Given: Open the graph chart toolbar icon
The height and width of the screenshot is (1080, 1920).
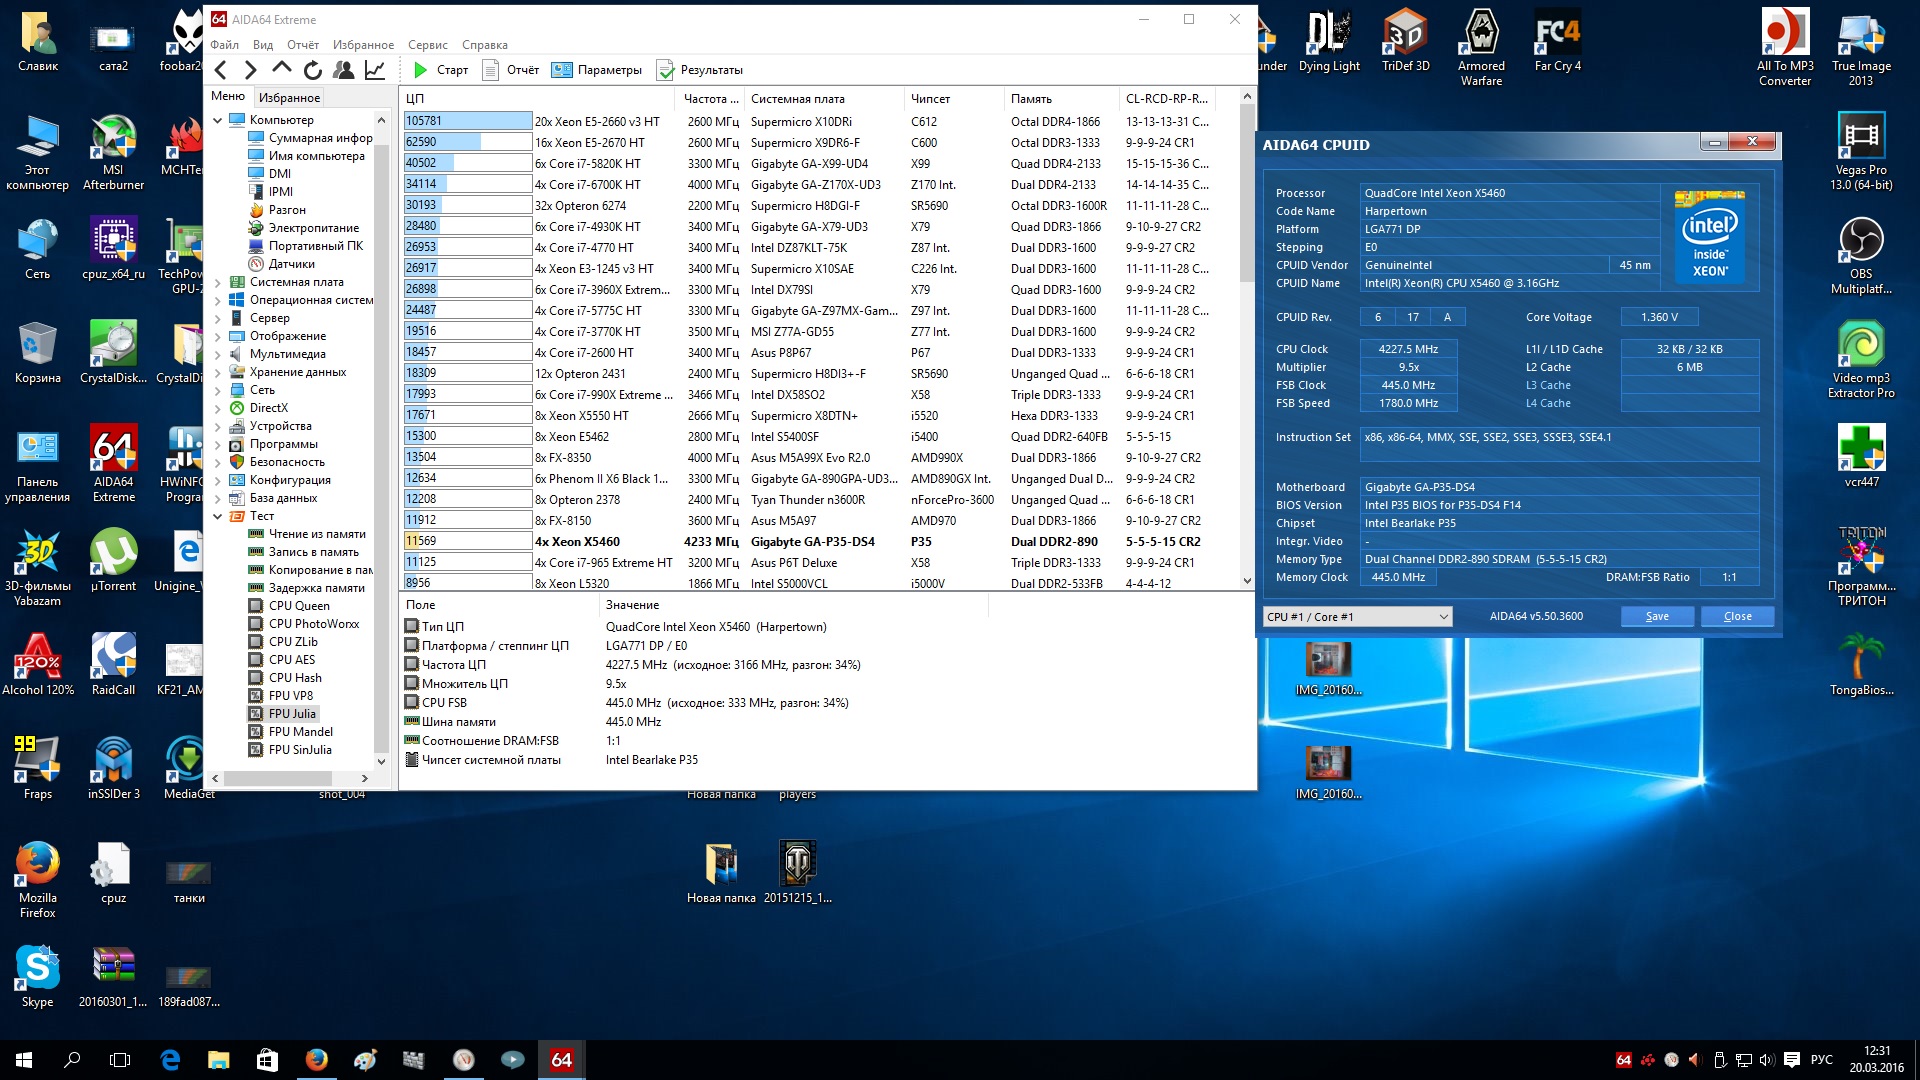Looking at the screenshot, I should (375, 70).
